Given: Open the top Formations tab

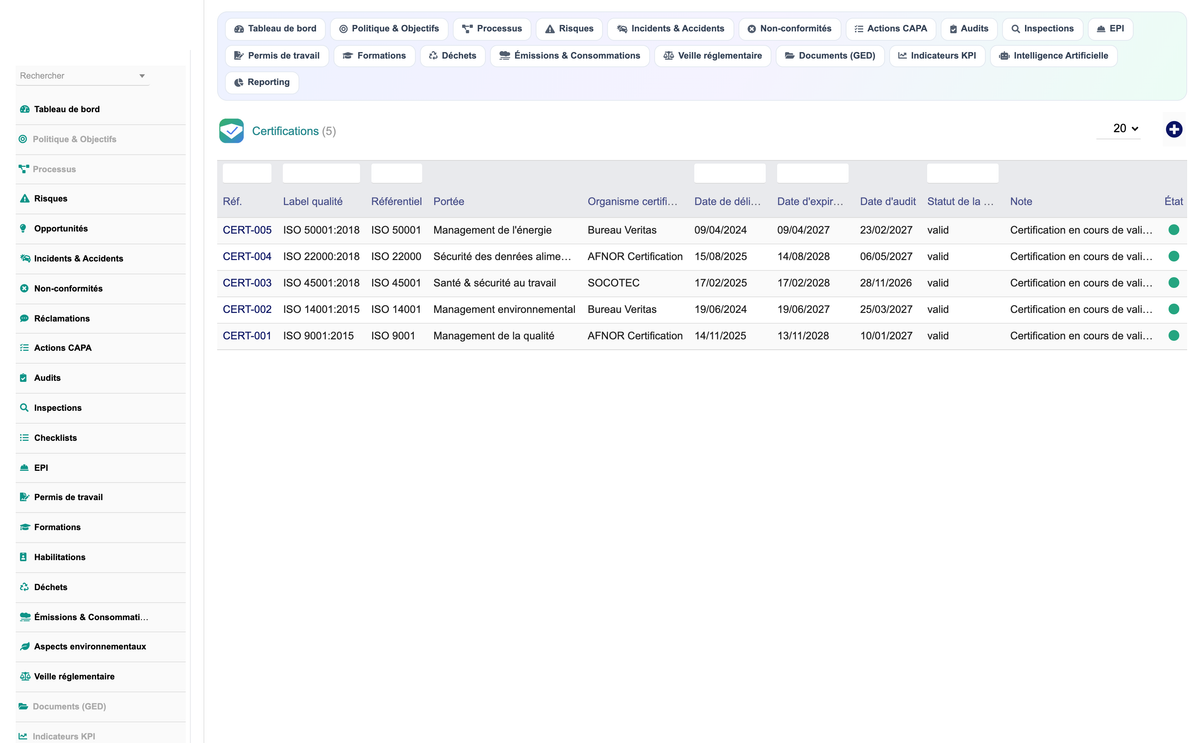Looking at the screenshot, I should coord(374,56).
